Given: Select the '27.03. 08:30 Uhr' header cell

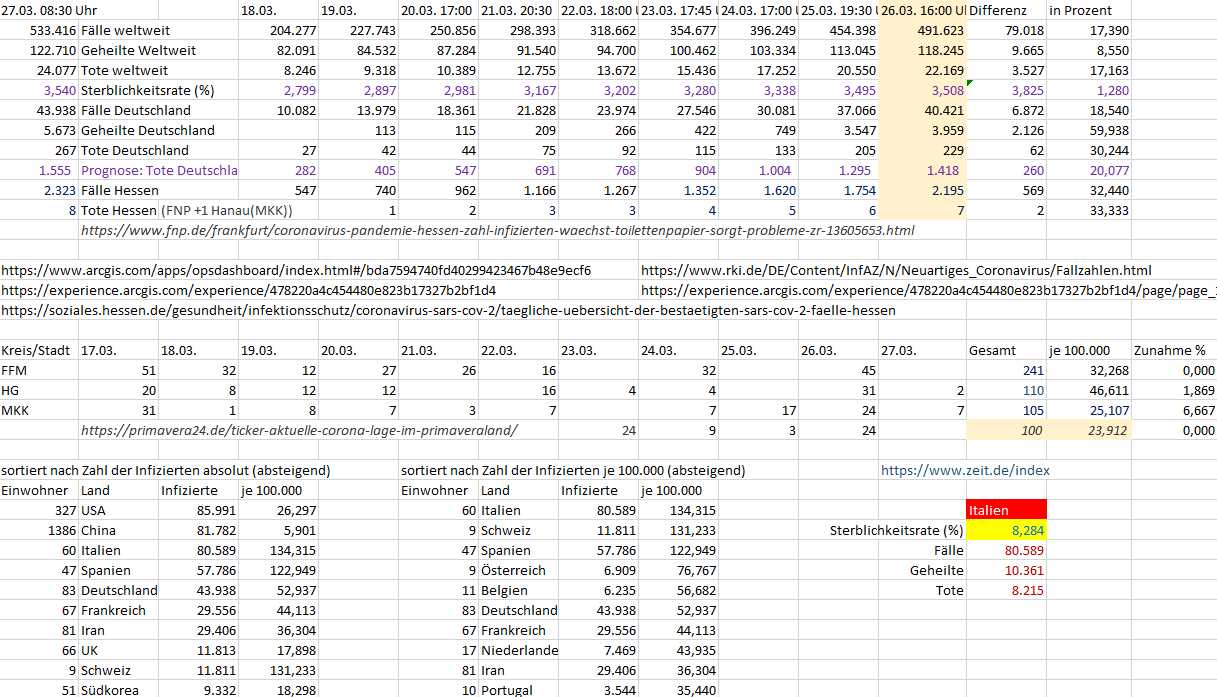Looking at the screenshot, I should tap(49, 10).
